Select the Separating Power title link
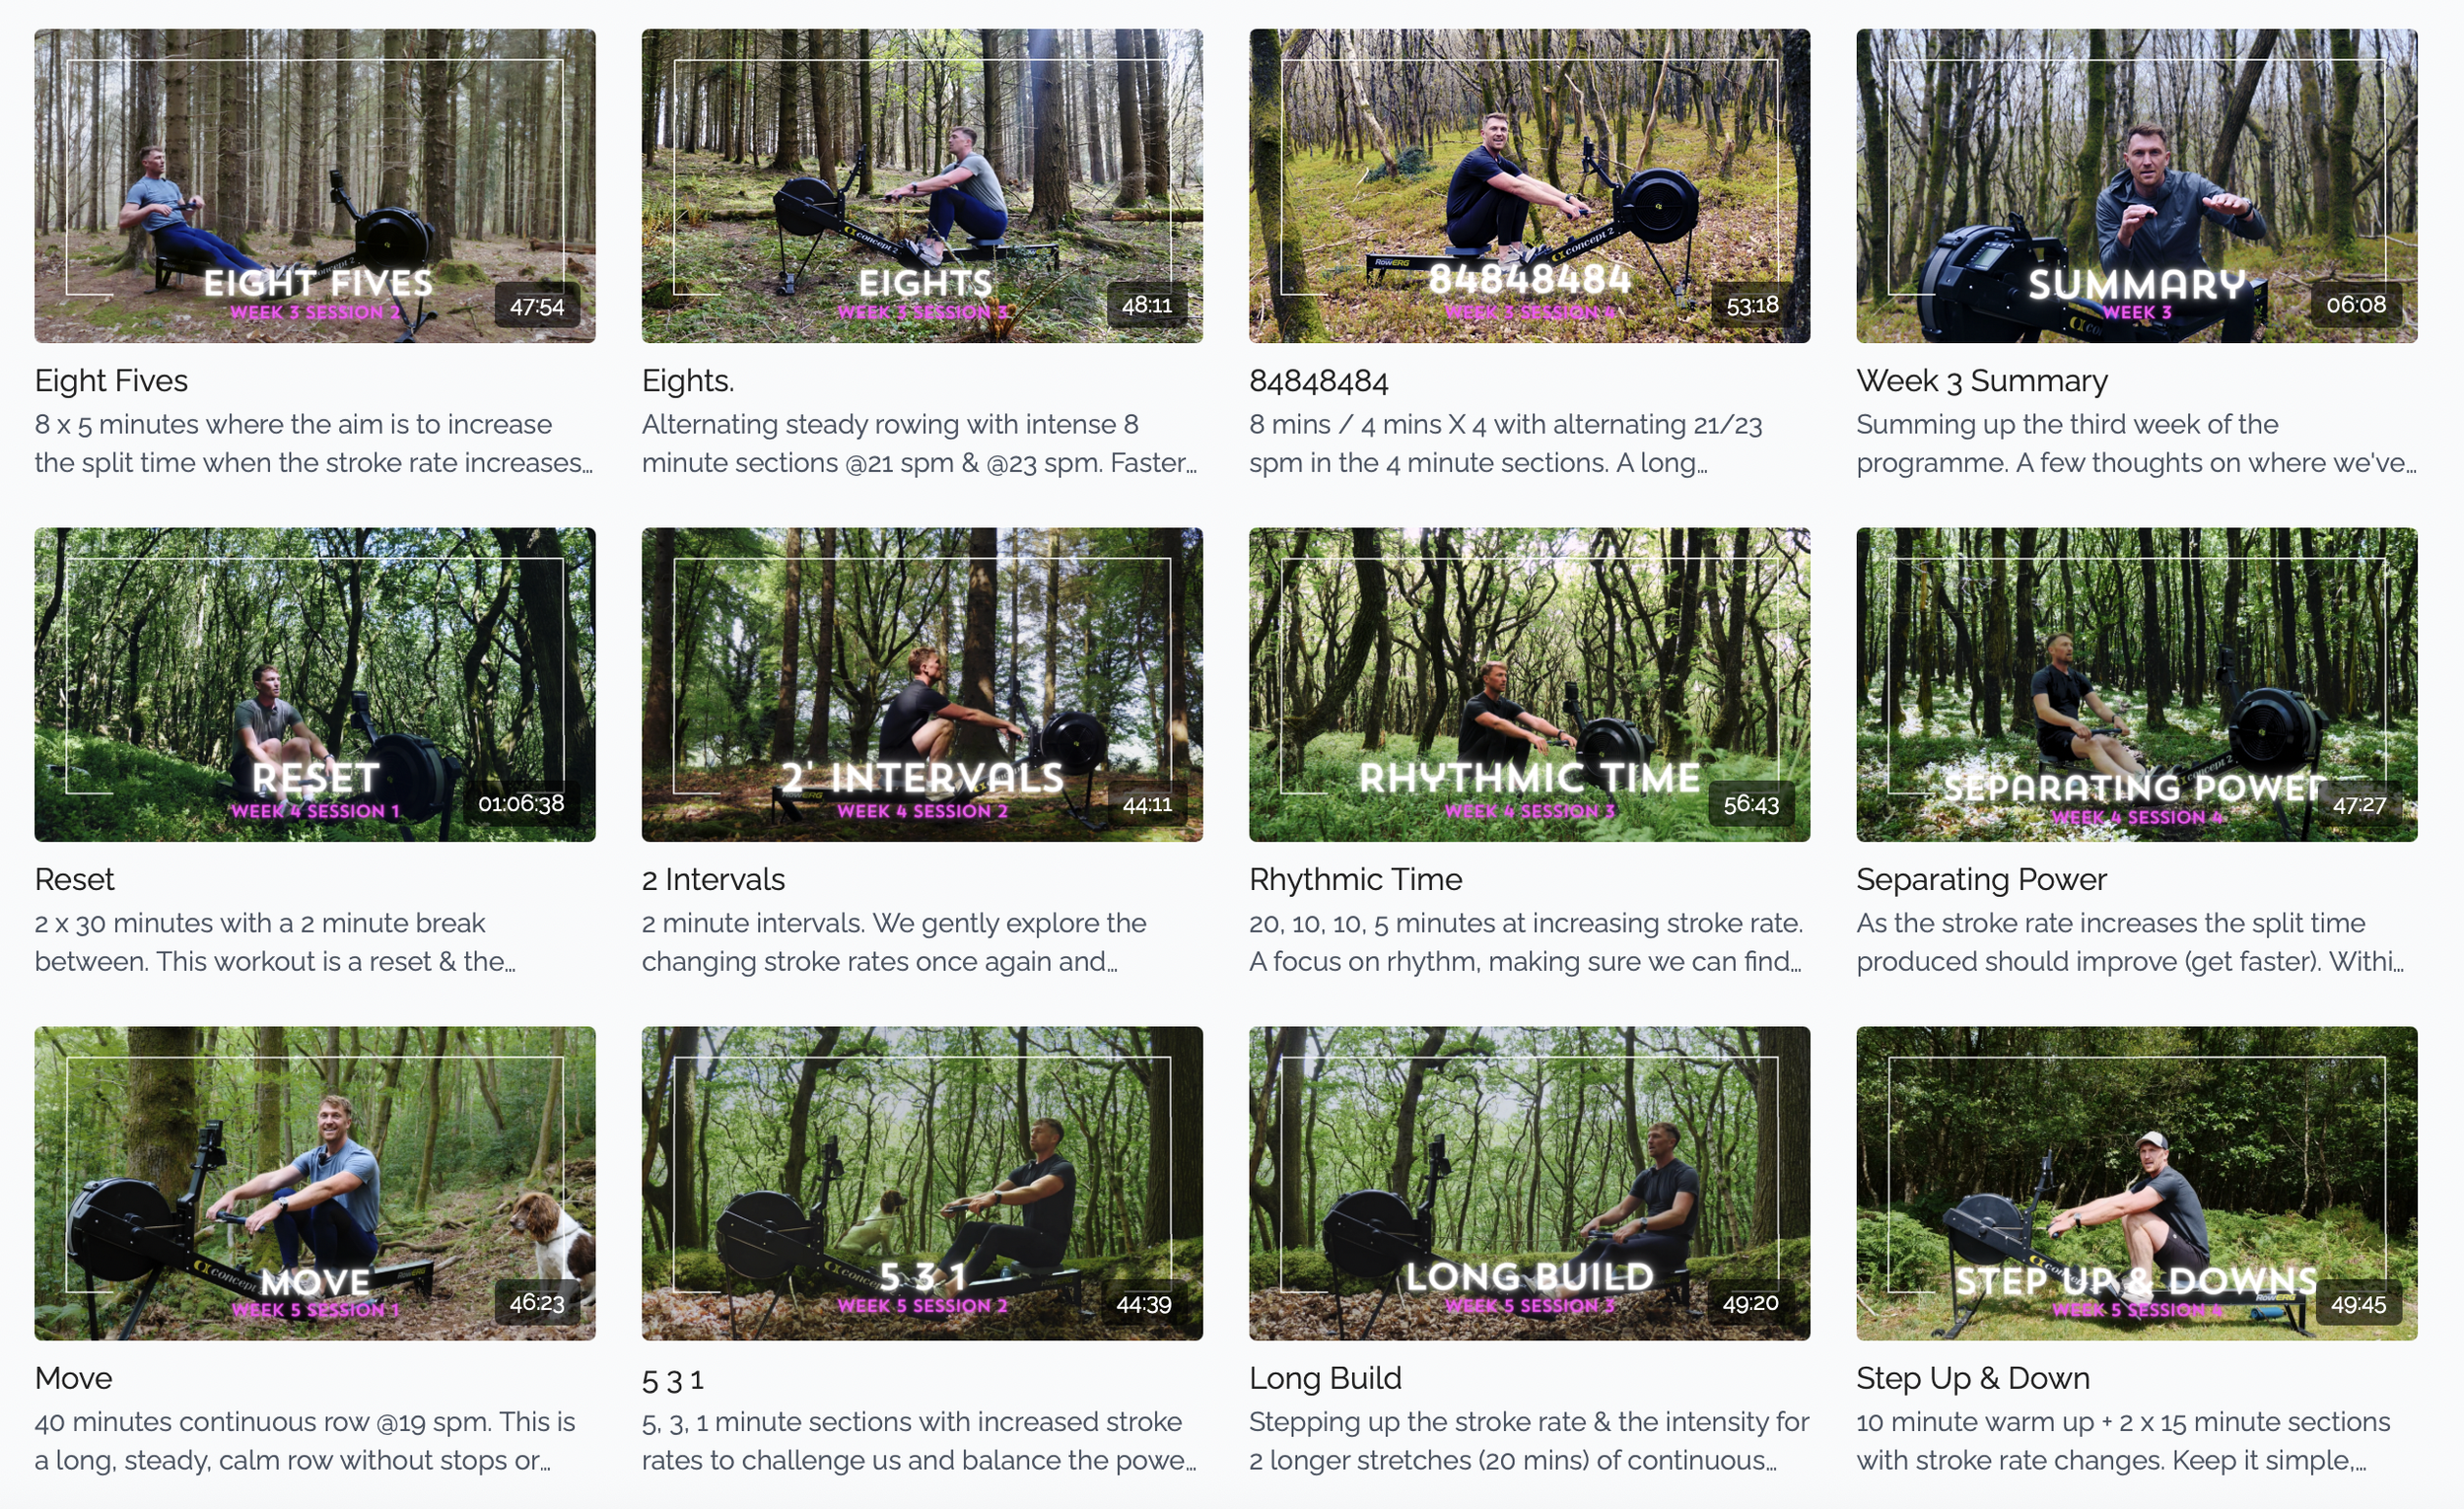The width and height of the screenshot is (2464, 1509). (x=1981, y=879)
